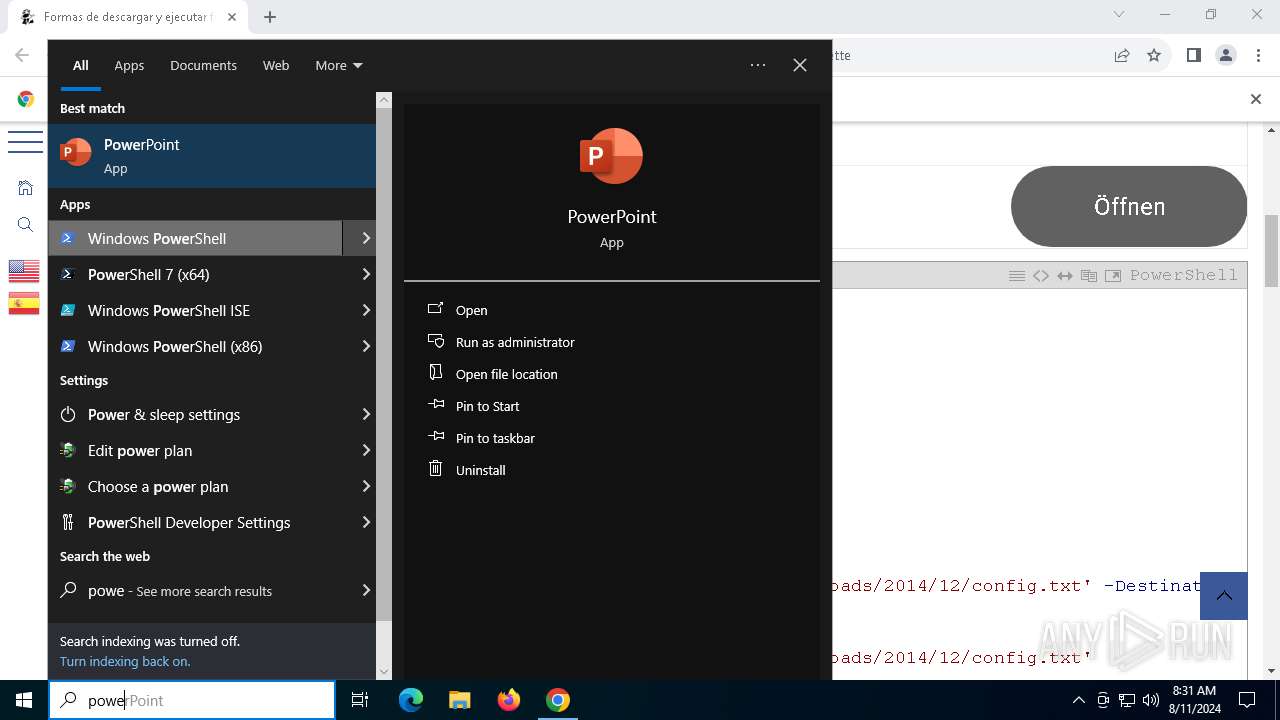Click the taskbar clock
The width and height of the screenshot is (1280, 720).
tap(1194, 700)
